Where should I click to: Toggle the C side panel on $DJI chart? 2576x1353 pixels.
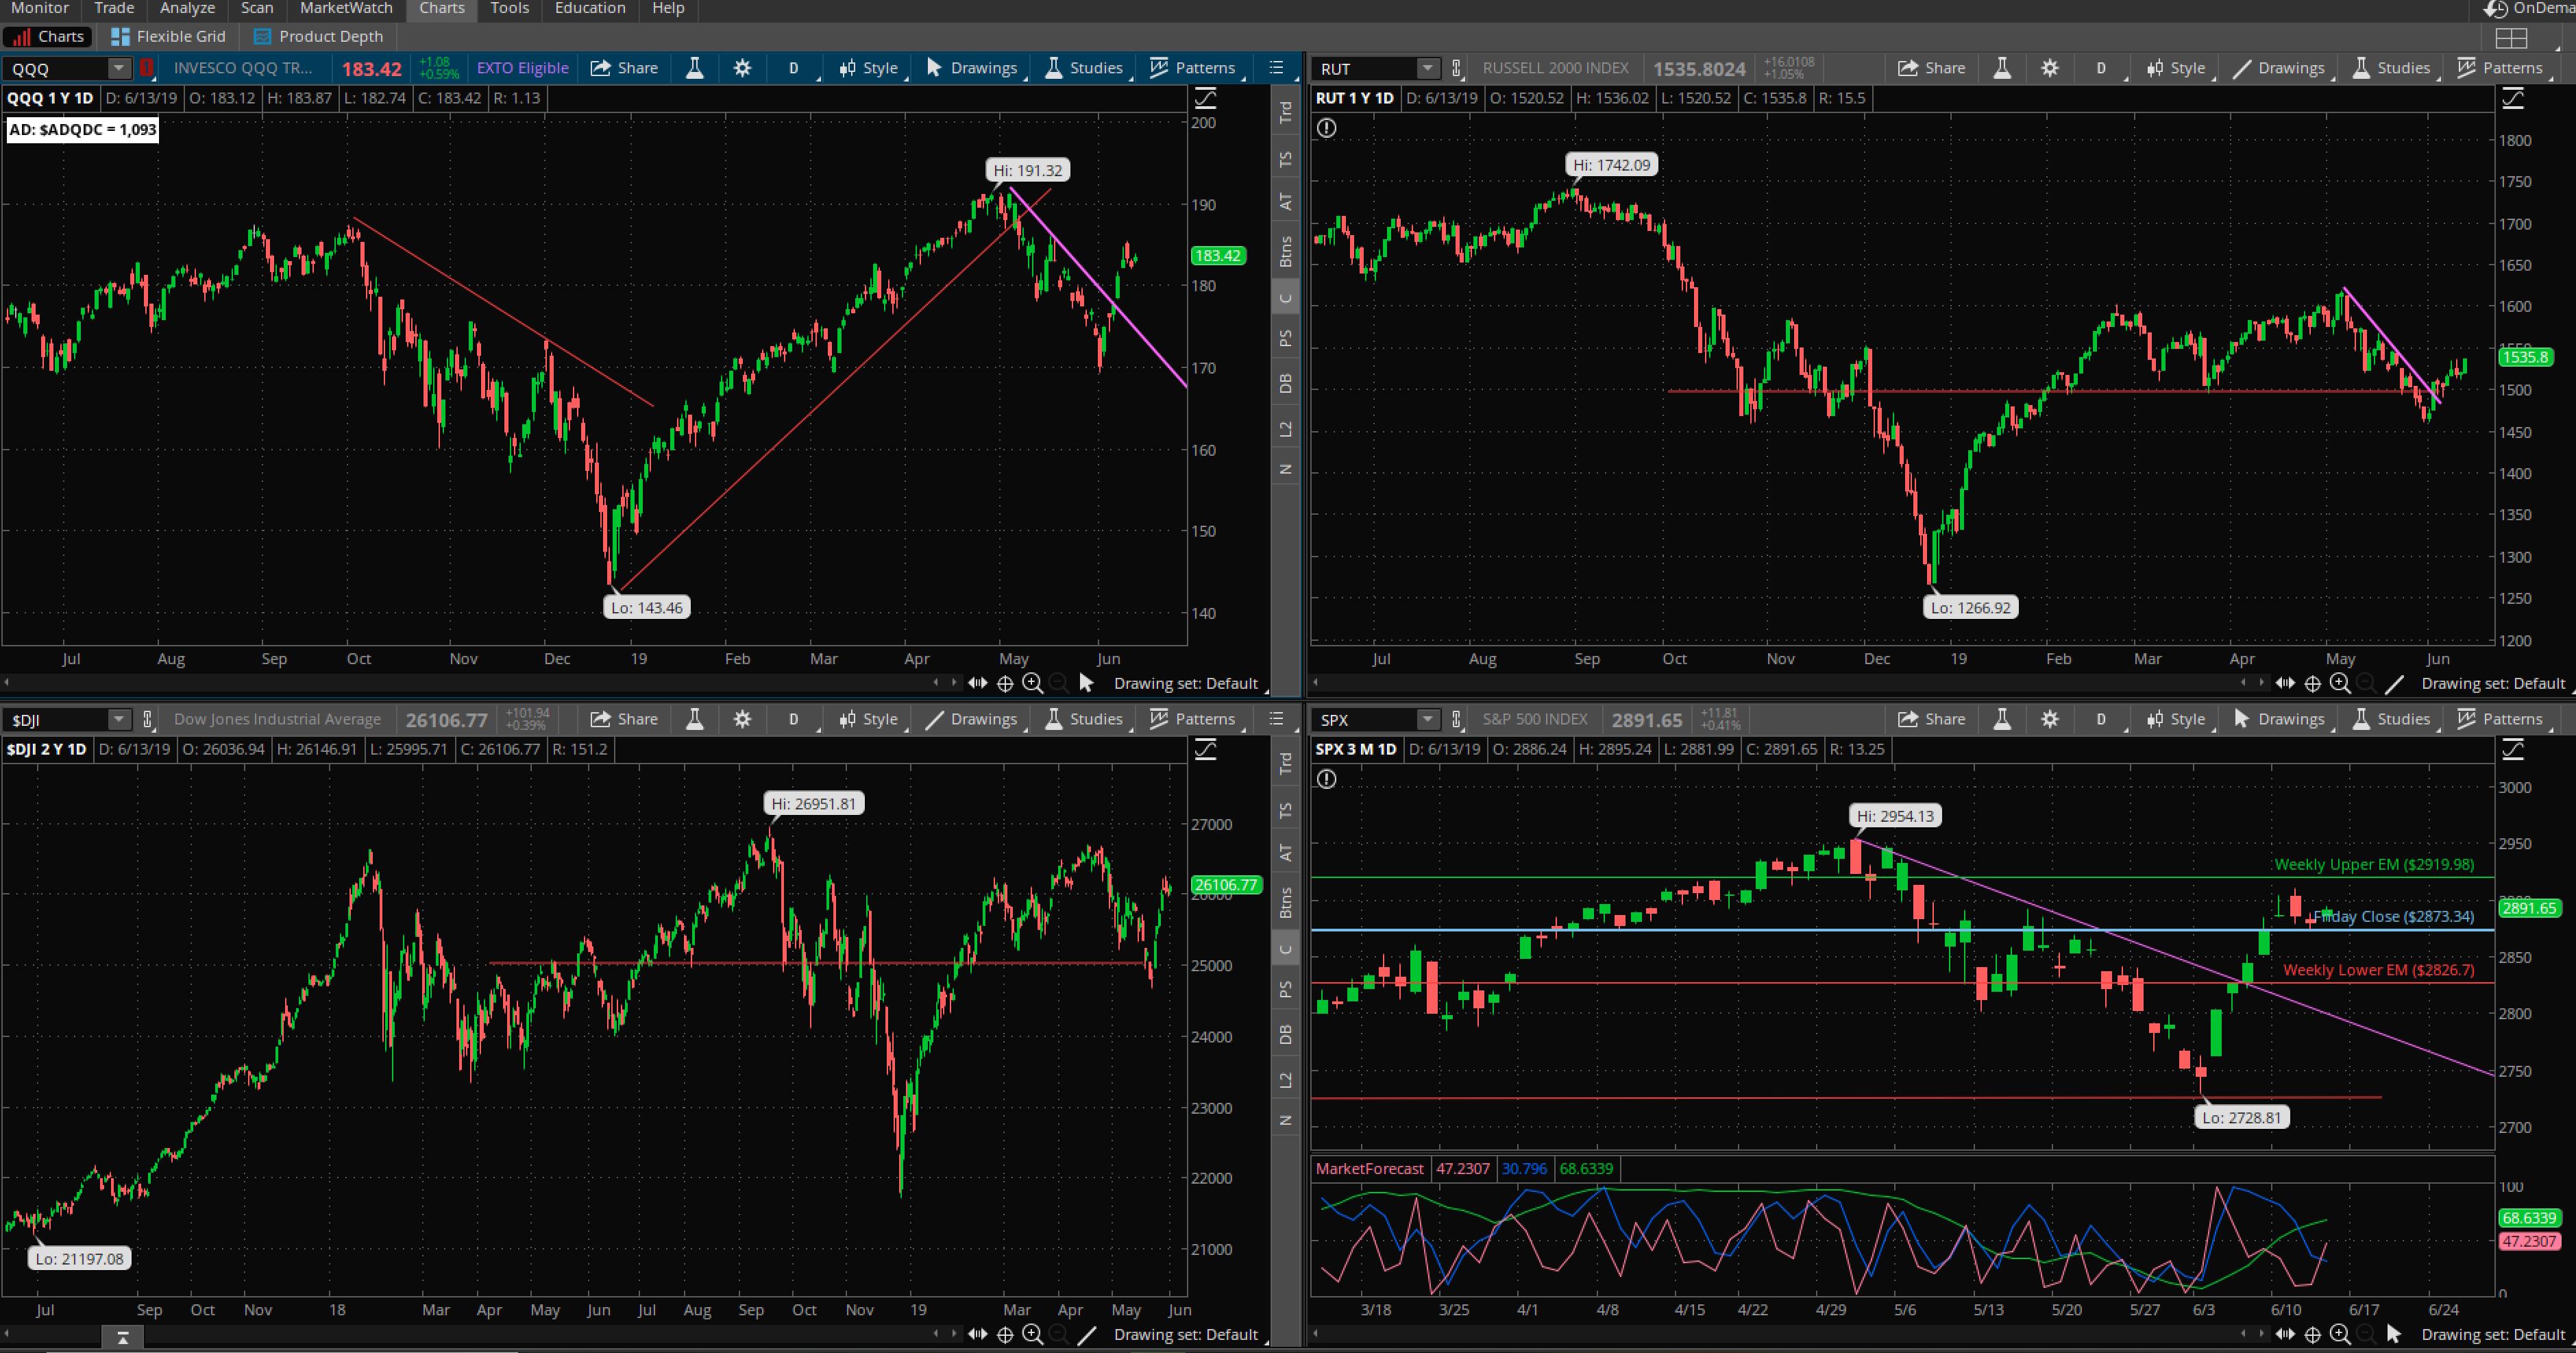pos(1286,948)
